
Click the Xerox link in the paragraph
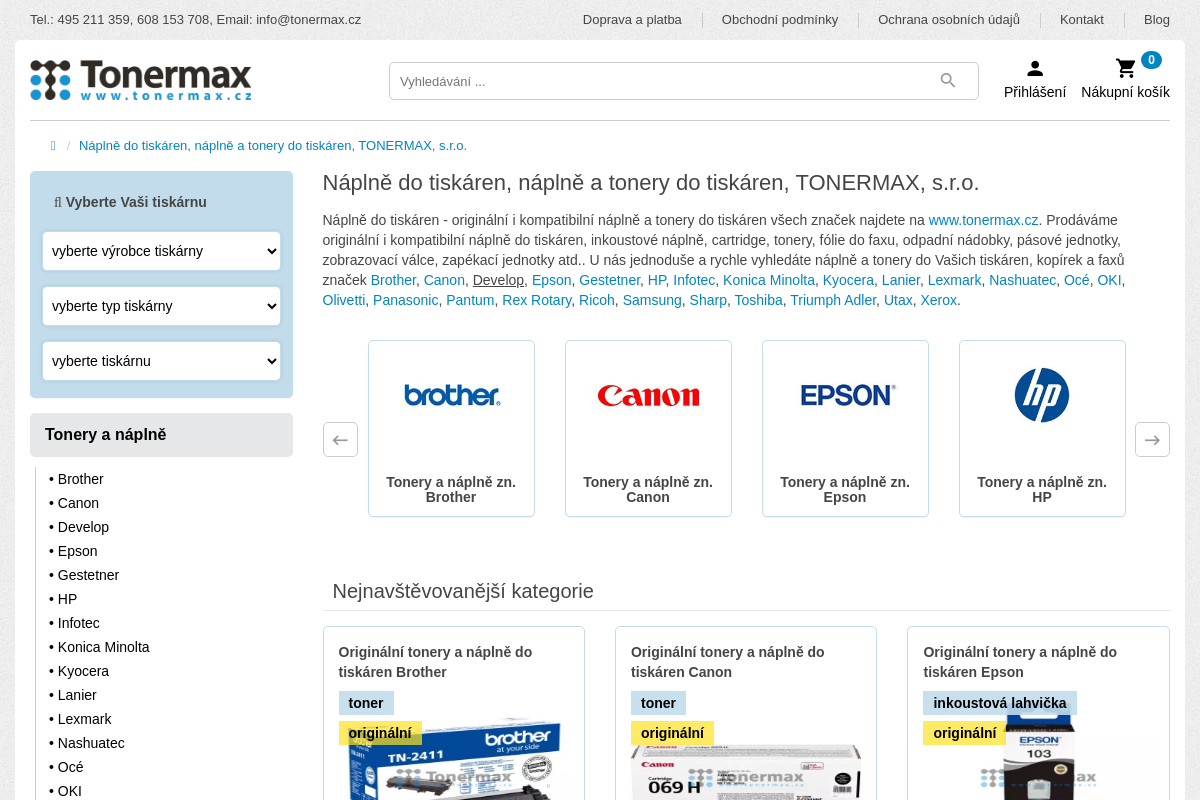[939, 300]
